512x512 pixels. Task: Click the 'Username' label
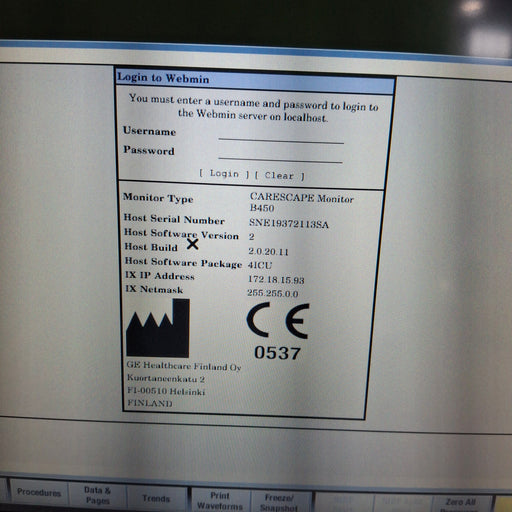149,131
